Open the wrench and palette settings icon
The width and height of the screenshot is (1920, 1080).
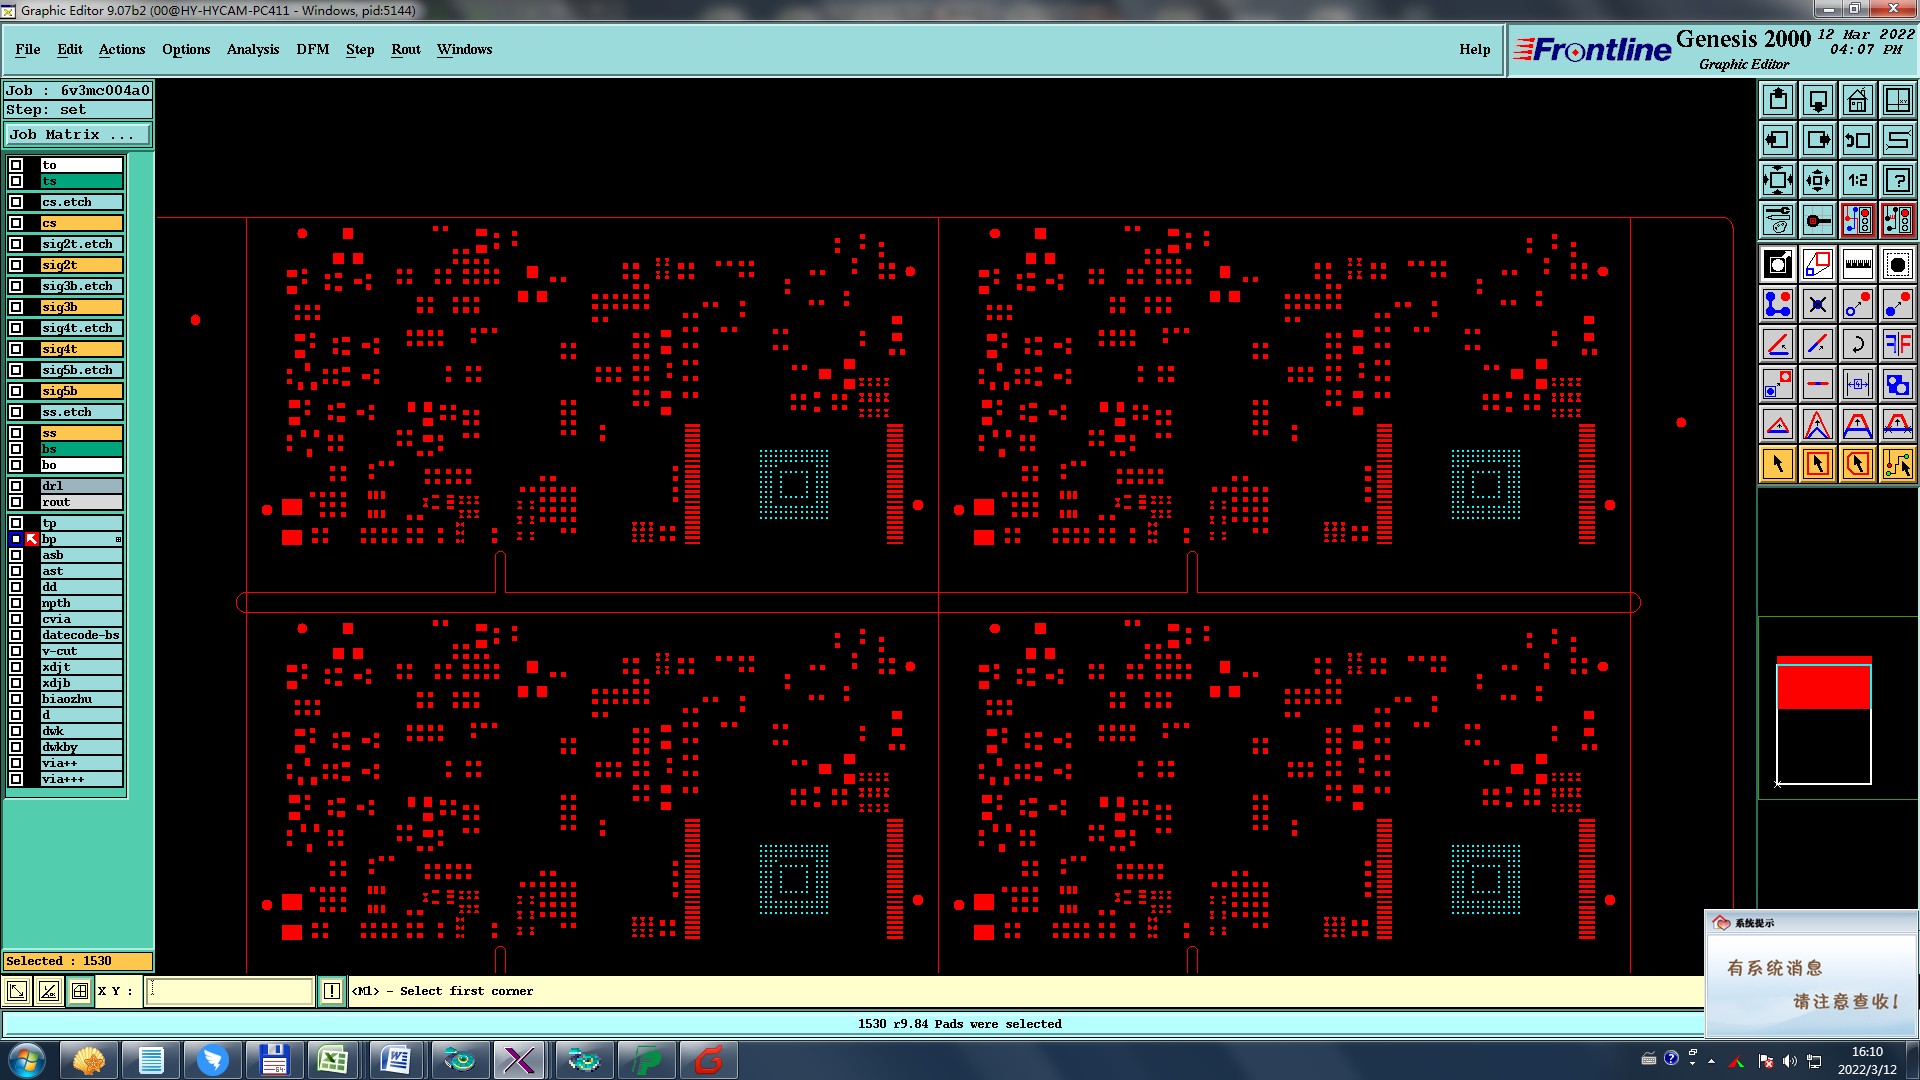point(1778,220)
